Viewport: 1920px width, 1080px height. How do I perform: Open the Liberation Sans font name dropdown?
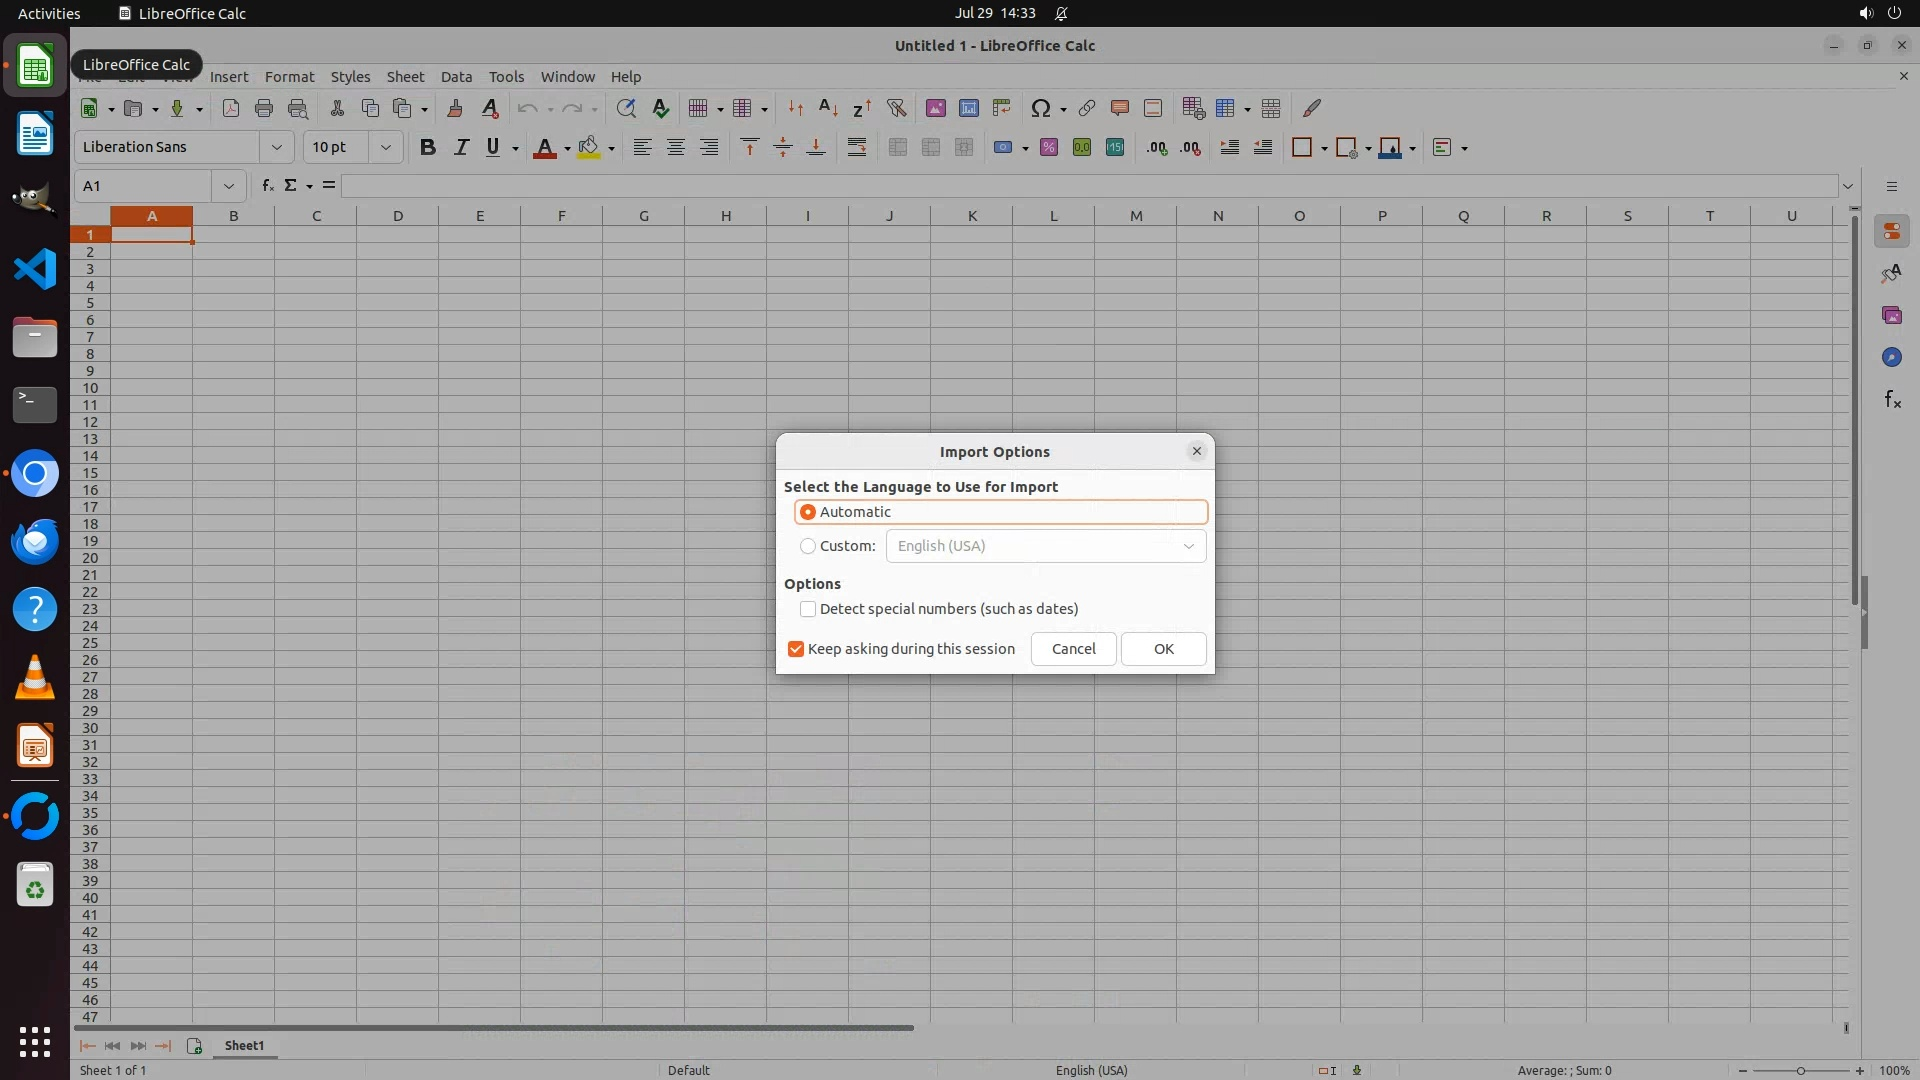pos(276,147)
